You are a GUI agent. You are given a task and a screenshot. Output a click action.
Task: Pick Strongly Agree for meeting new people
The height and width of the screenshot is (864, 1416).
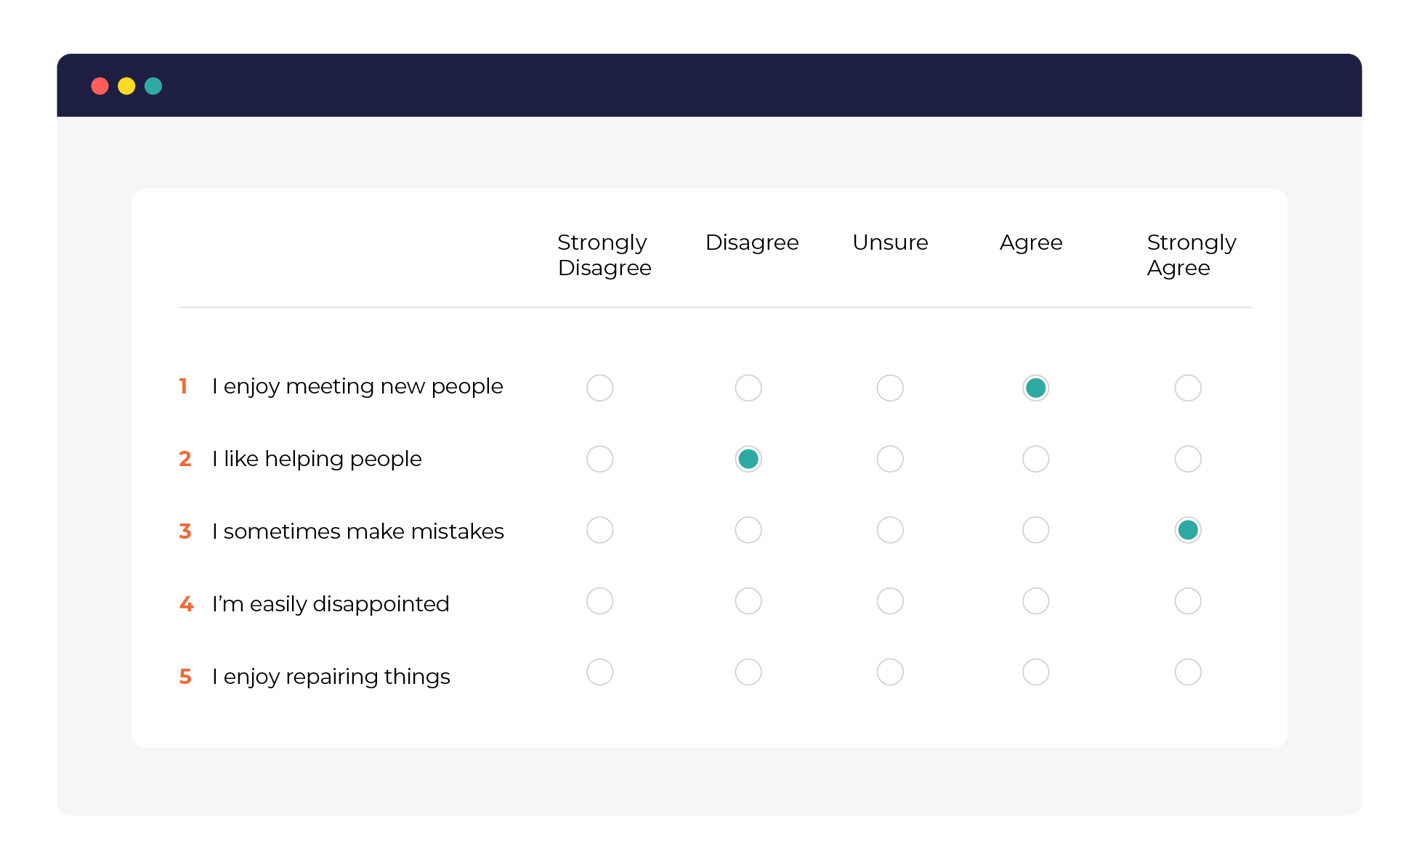click(1188, 388)
